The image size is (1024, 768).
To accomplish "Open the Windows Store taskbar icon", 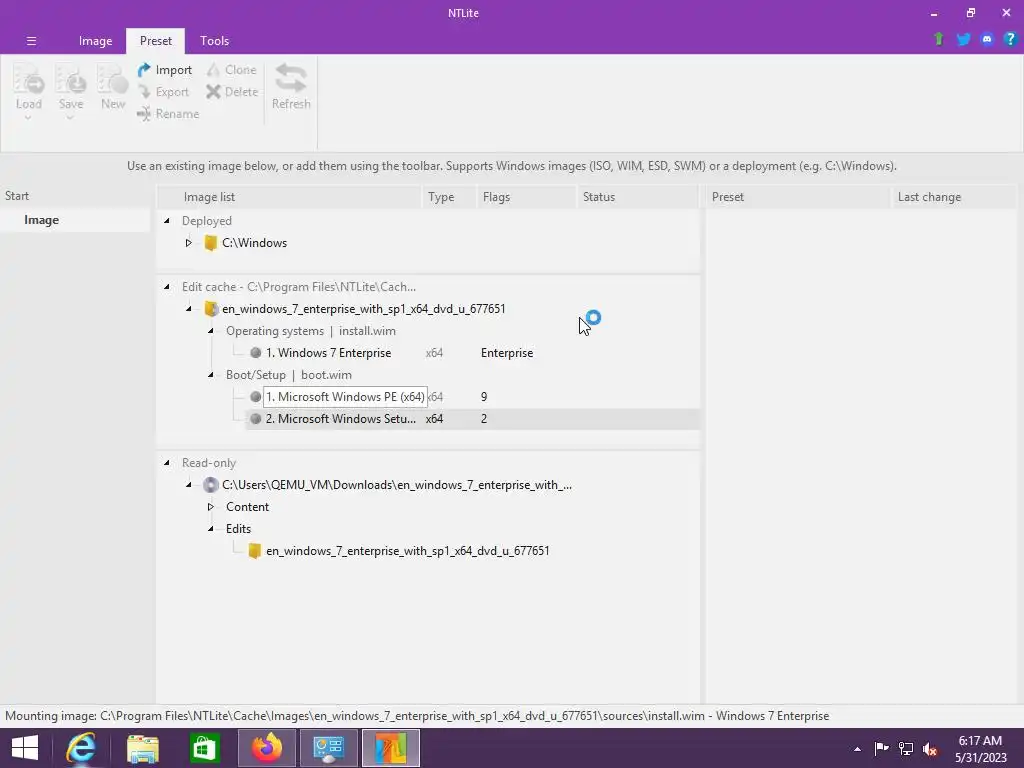I will [204, 748].
